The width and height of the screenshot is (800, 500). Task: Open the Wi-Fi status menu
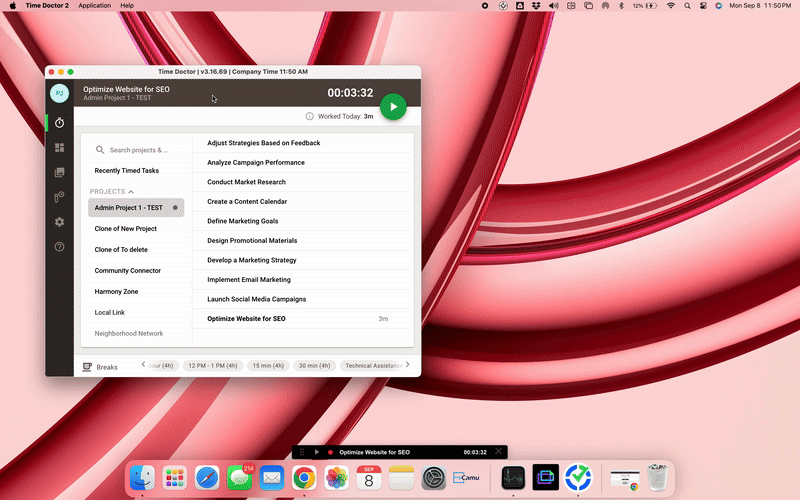coord(671,6)
